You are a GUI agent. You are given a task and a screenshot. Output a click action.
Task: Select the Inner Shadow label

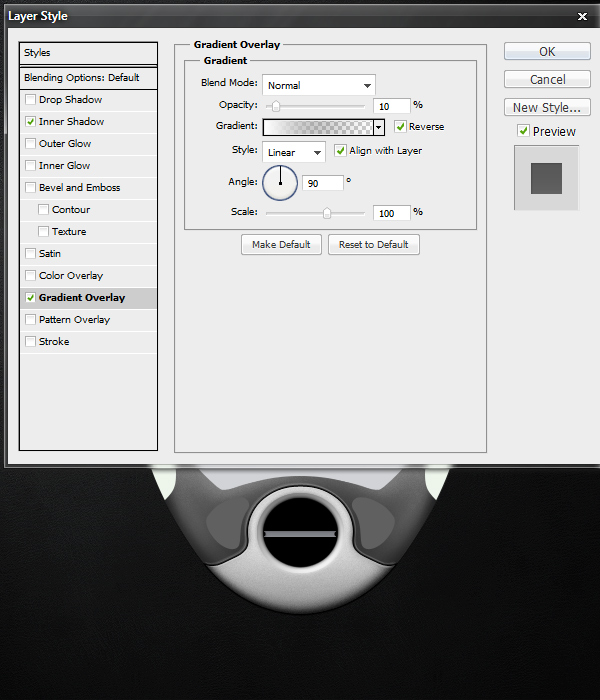(71, 121)
